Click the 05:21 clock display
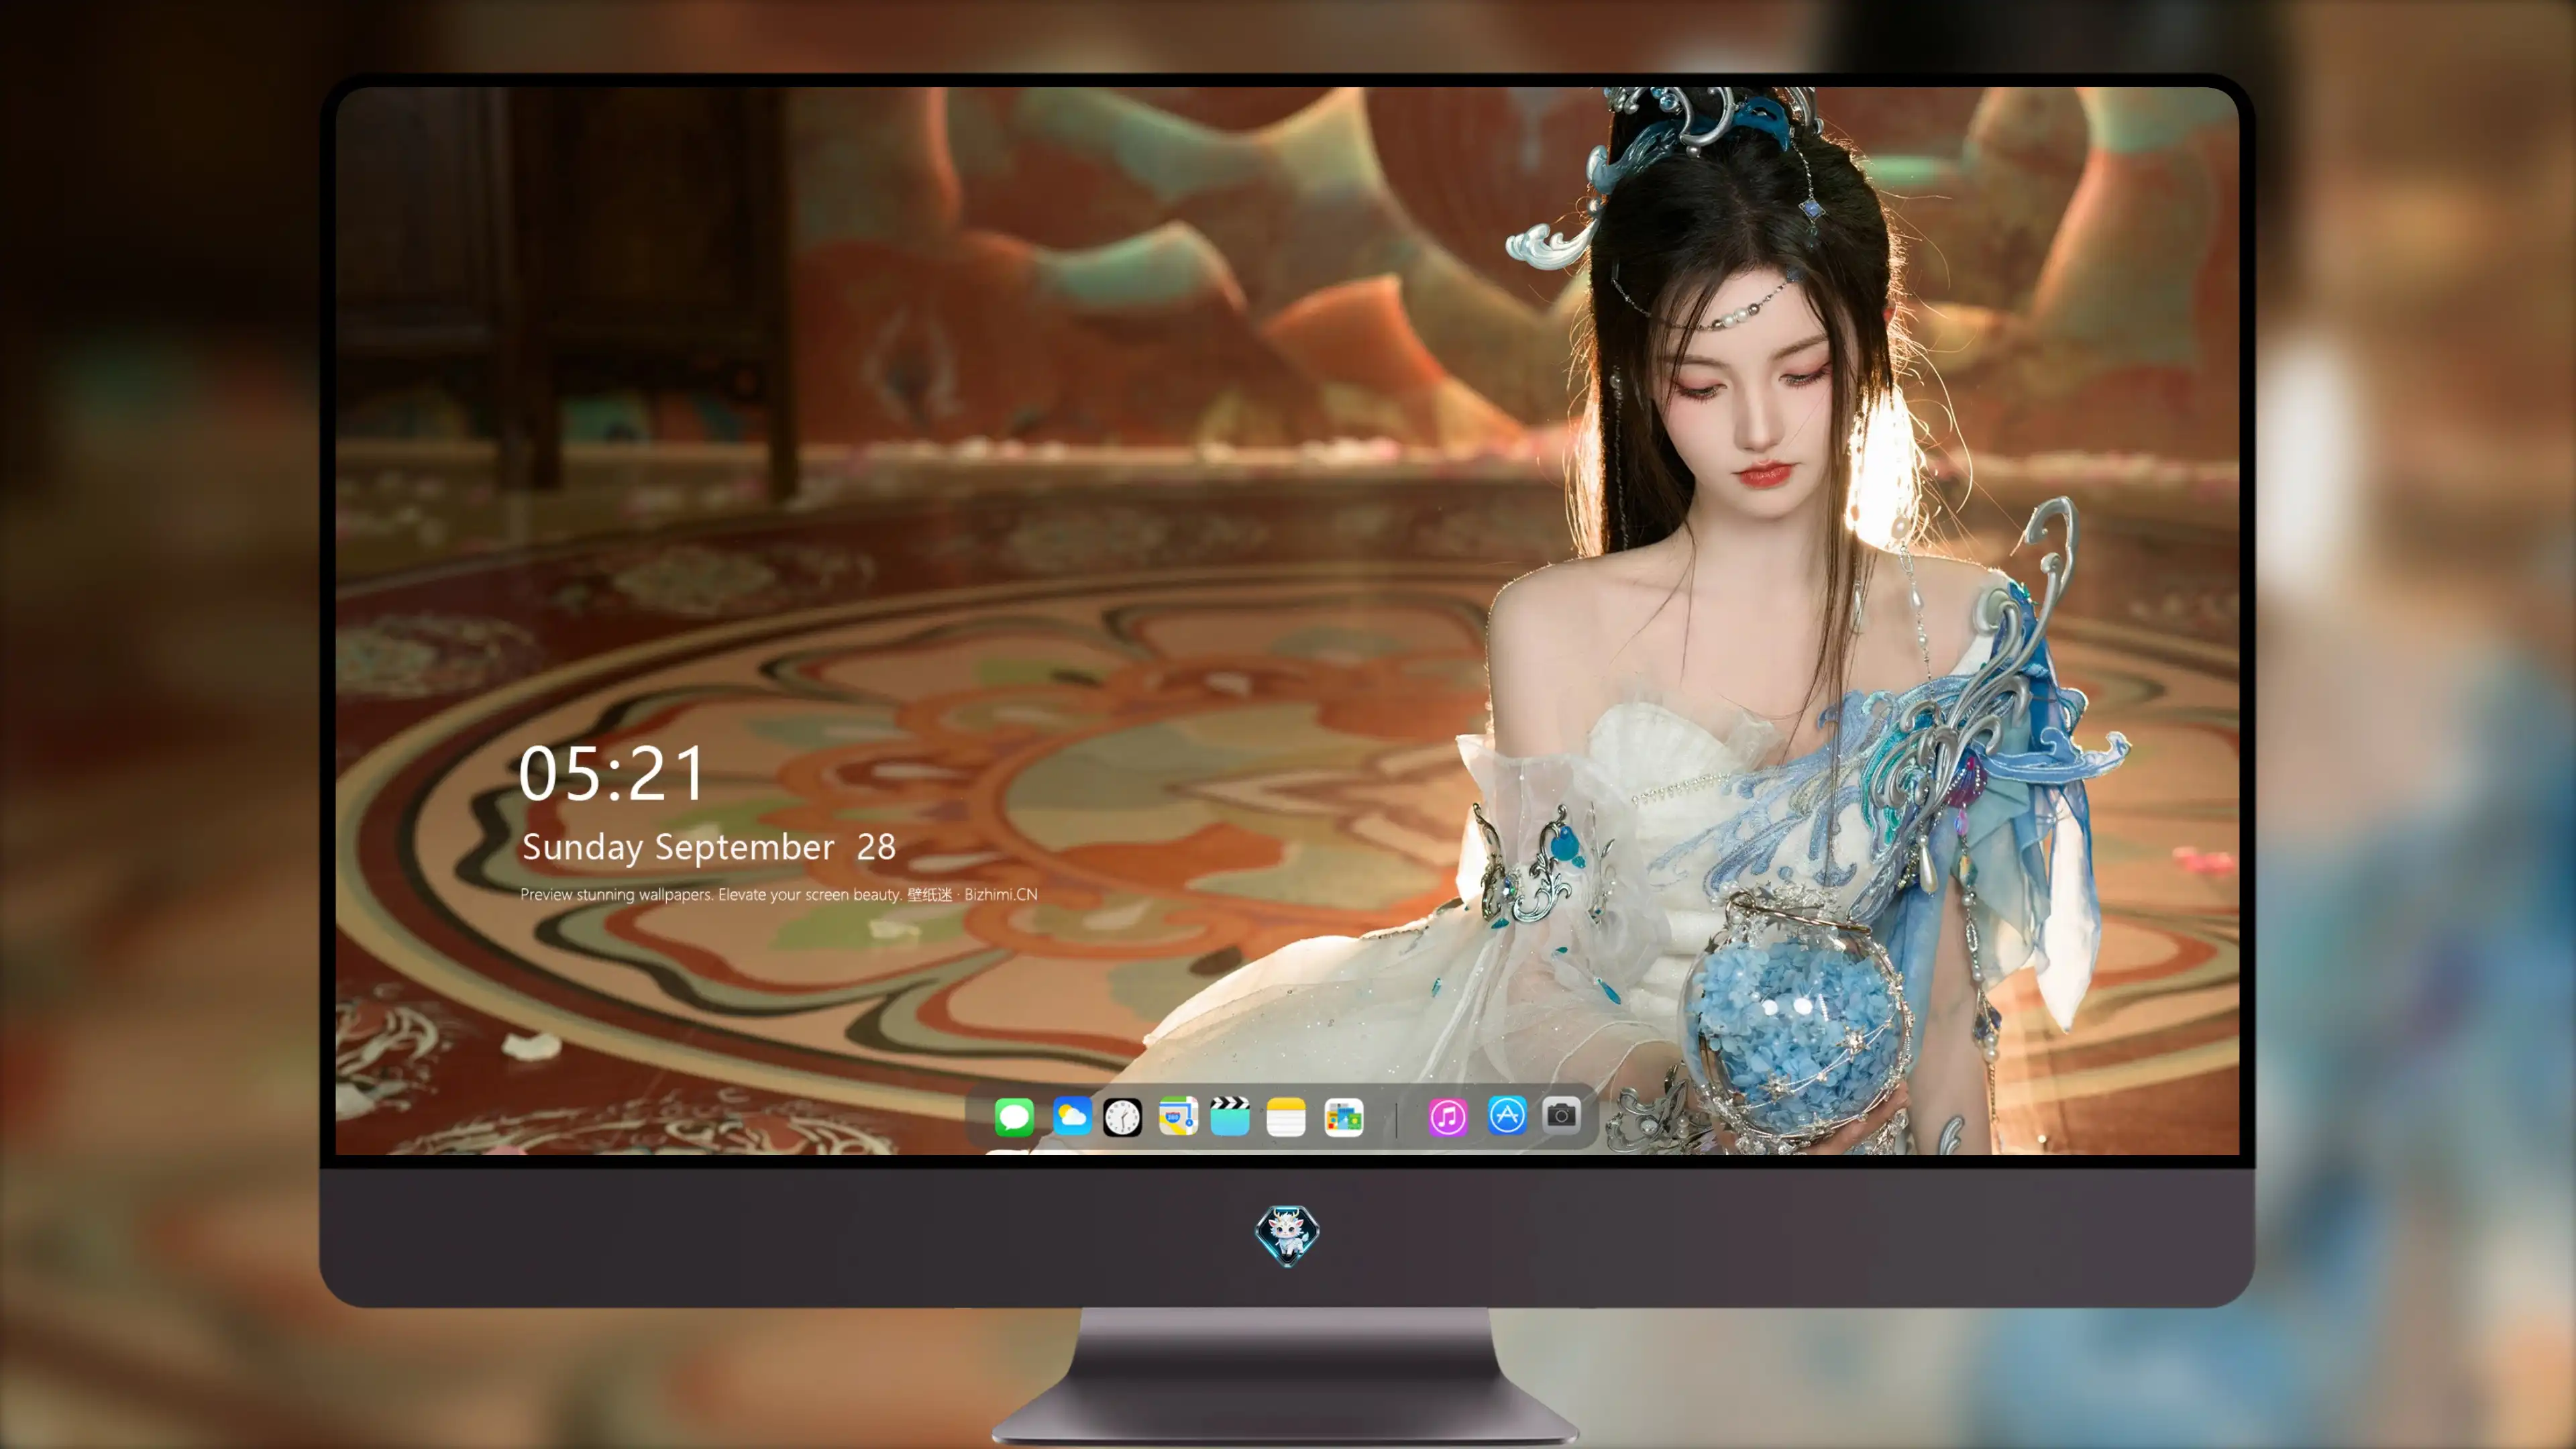The width and height of the screenshot is (2576, 1449). point(612,774)
